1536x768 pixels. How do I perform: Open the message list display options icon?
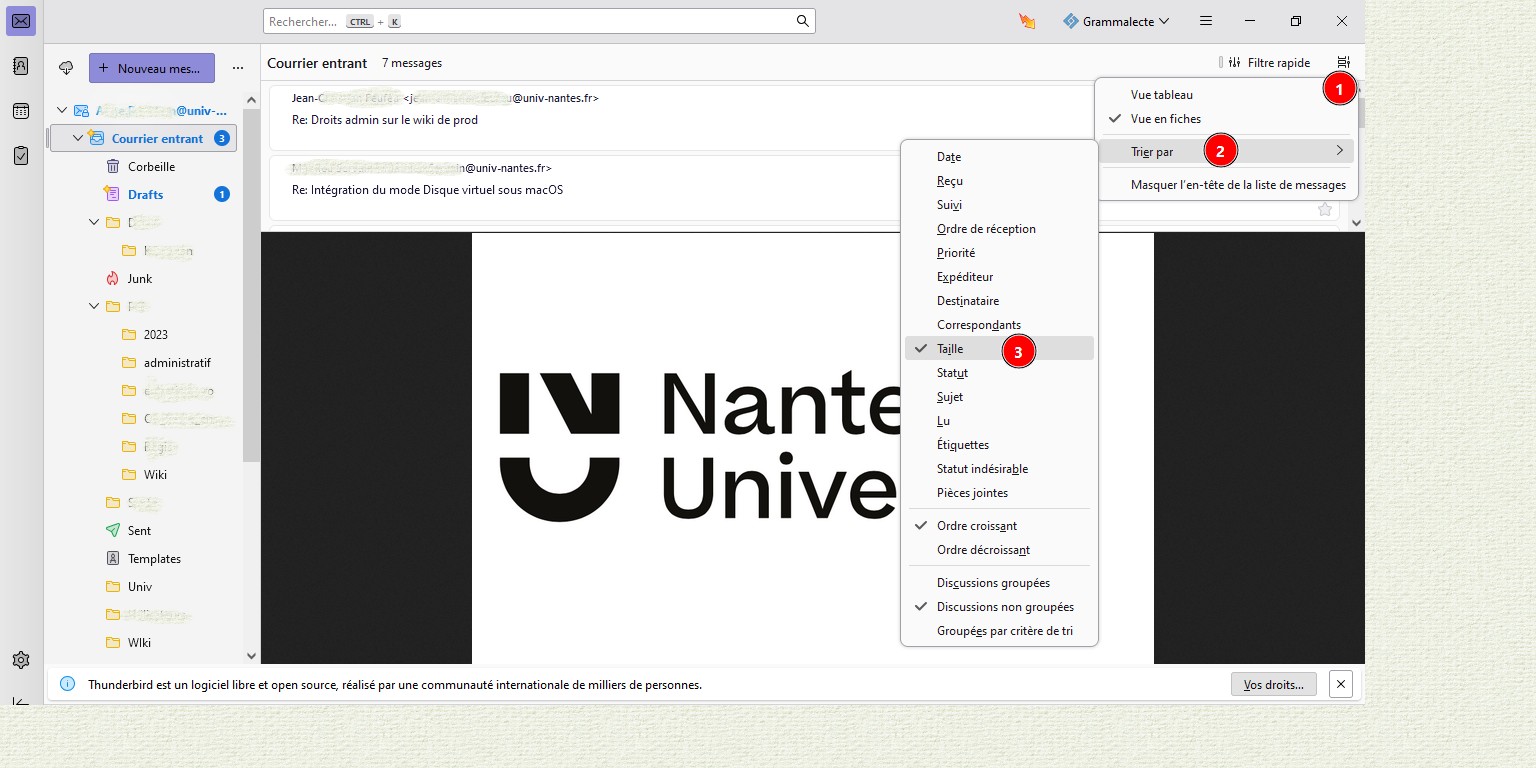pyautogui.click(x=1344, y=61)
